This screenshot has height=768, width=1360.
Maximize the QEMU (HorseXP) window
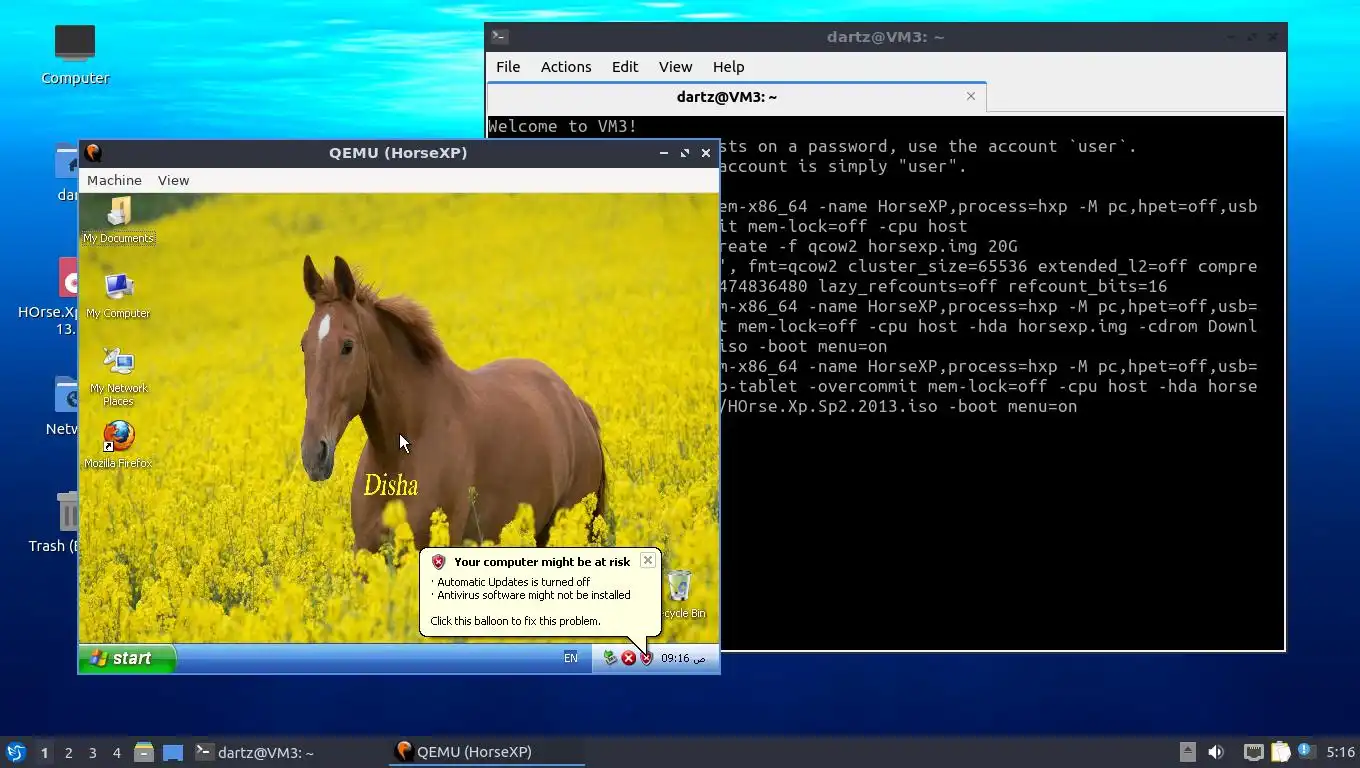tap(685, 153)
